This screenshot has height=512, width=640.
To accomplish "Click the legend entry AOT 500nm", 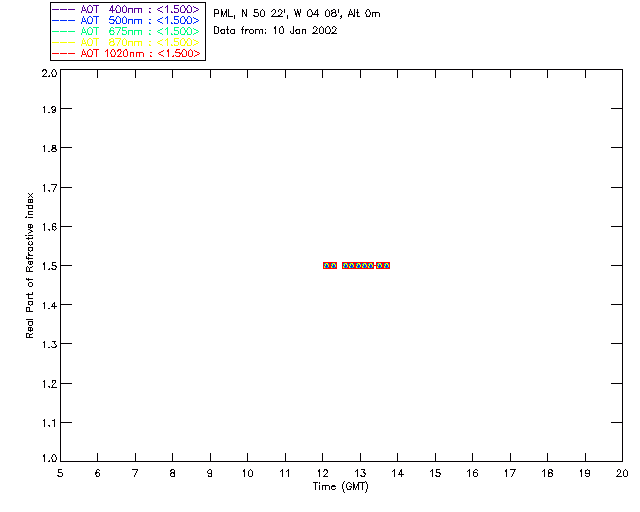I will [x=126, y=20].
